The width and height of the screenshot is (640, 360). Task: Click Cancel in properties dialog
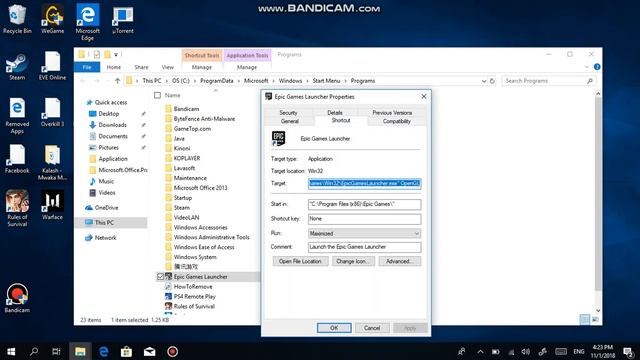pos(372,328)
